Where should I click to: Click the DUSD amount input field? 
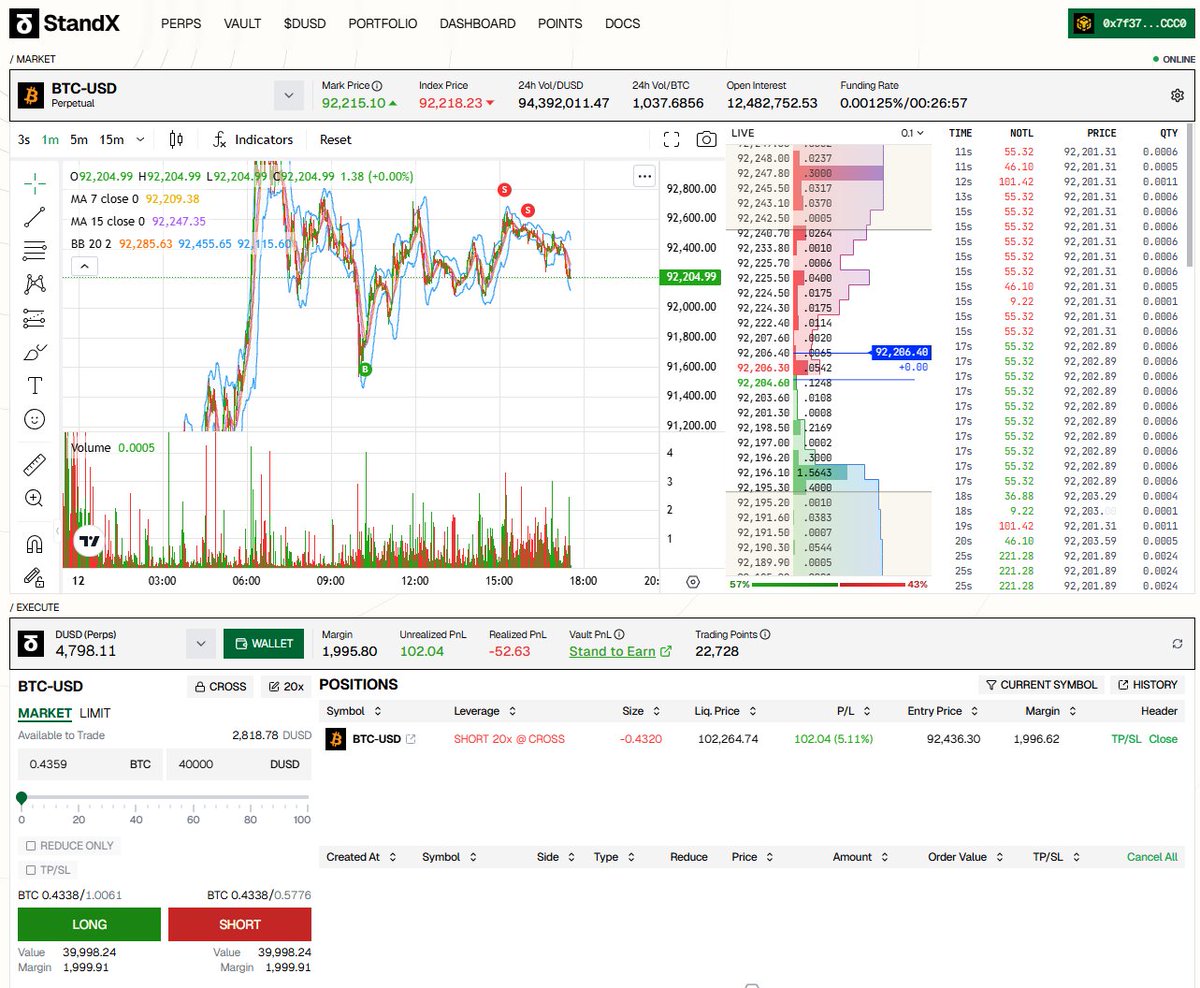point(239,763)
